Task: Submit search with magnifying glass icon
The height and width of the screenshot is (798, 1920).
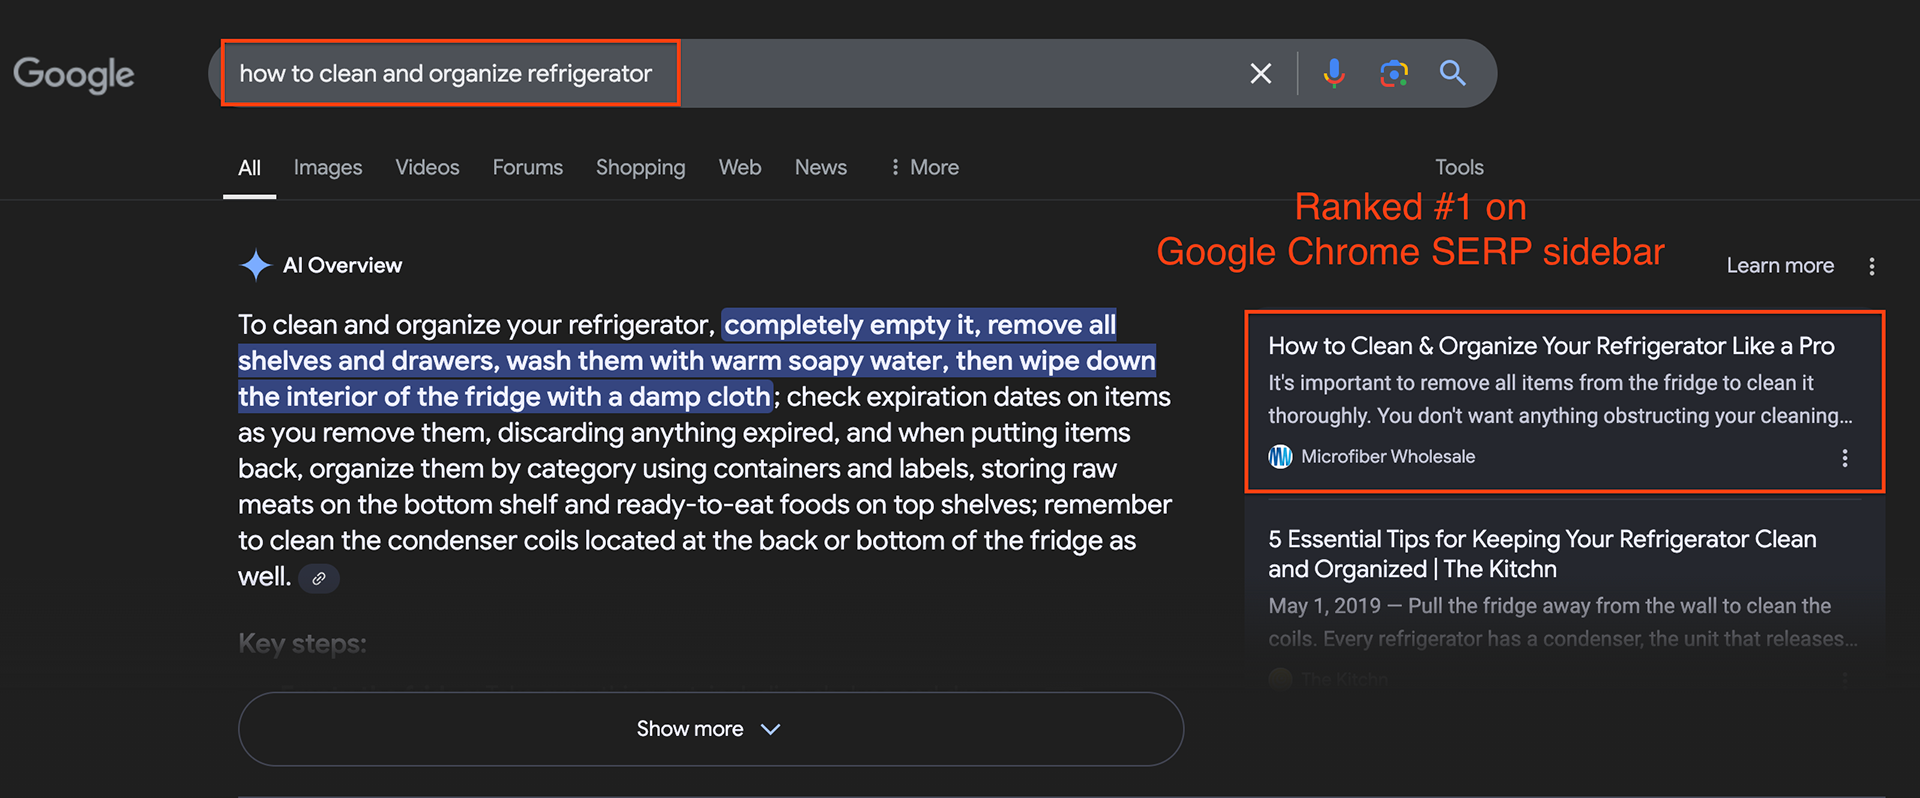Action: [x=1453, y=73]
